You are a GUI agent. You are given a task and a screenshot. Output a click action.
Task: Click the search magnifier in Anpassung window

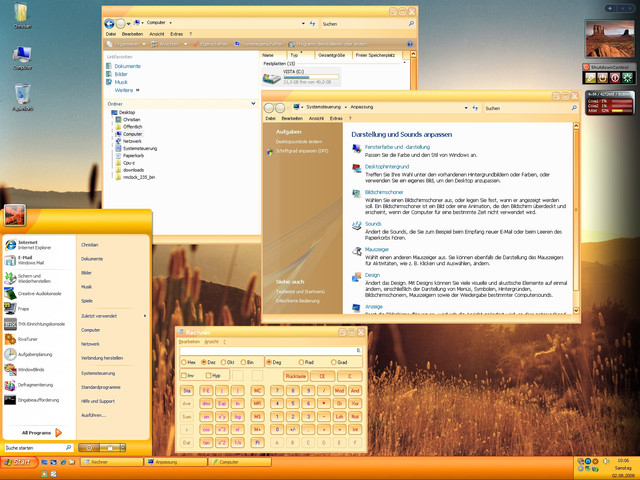[574, 108]
